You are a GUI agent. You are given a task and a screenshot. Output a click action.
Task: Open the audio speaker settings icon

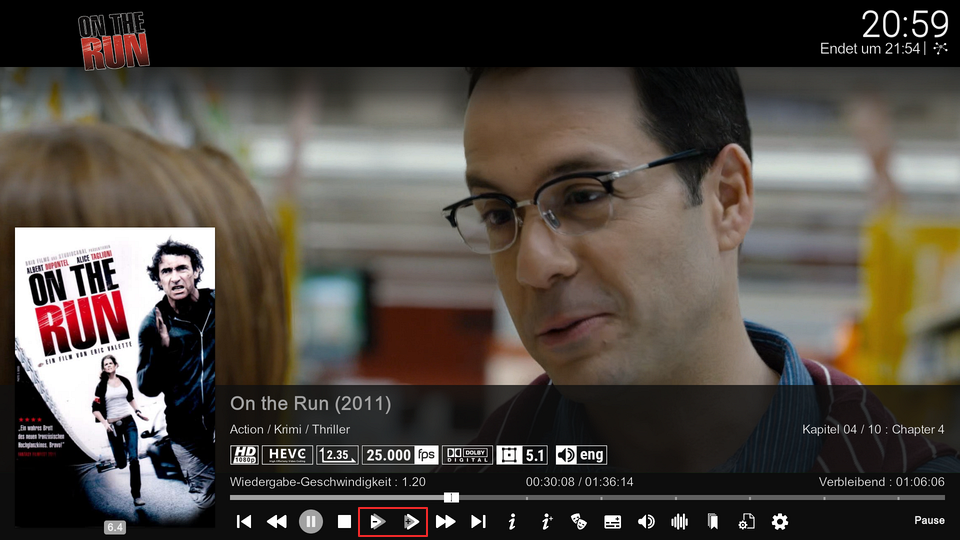pos(646,522)
